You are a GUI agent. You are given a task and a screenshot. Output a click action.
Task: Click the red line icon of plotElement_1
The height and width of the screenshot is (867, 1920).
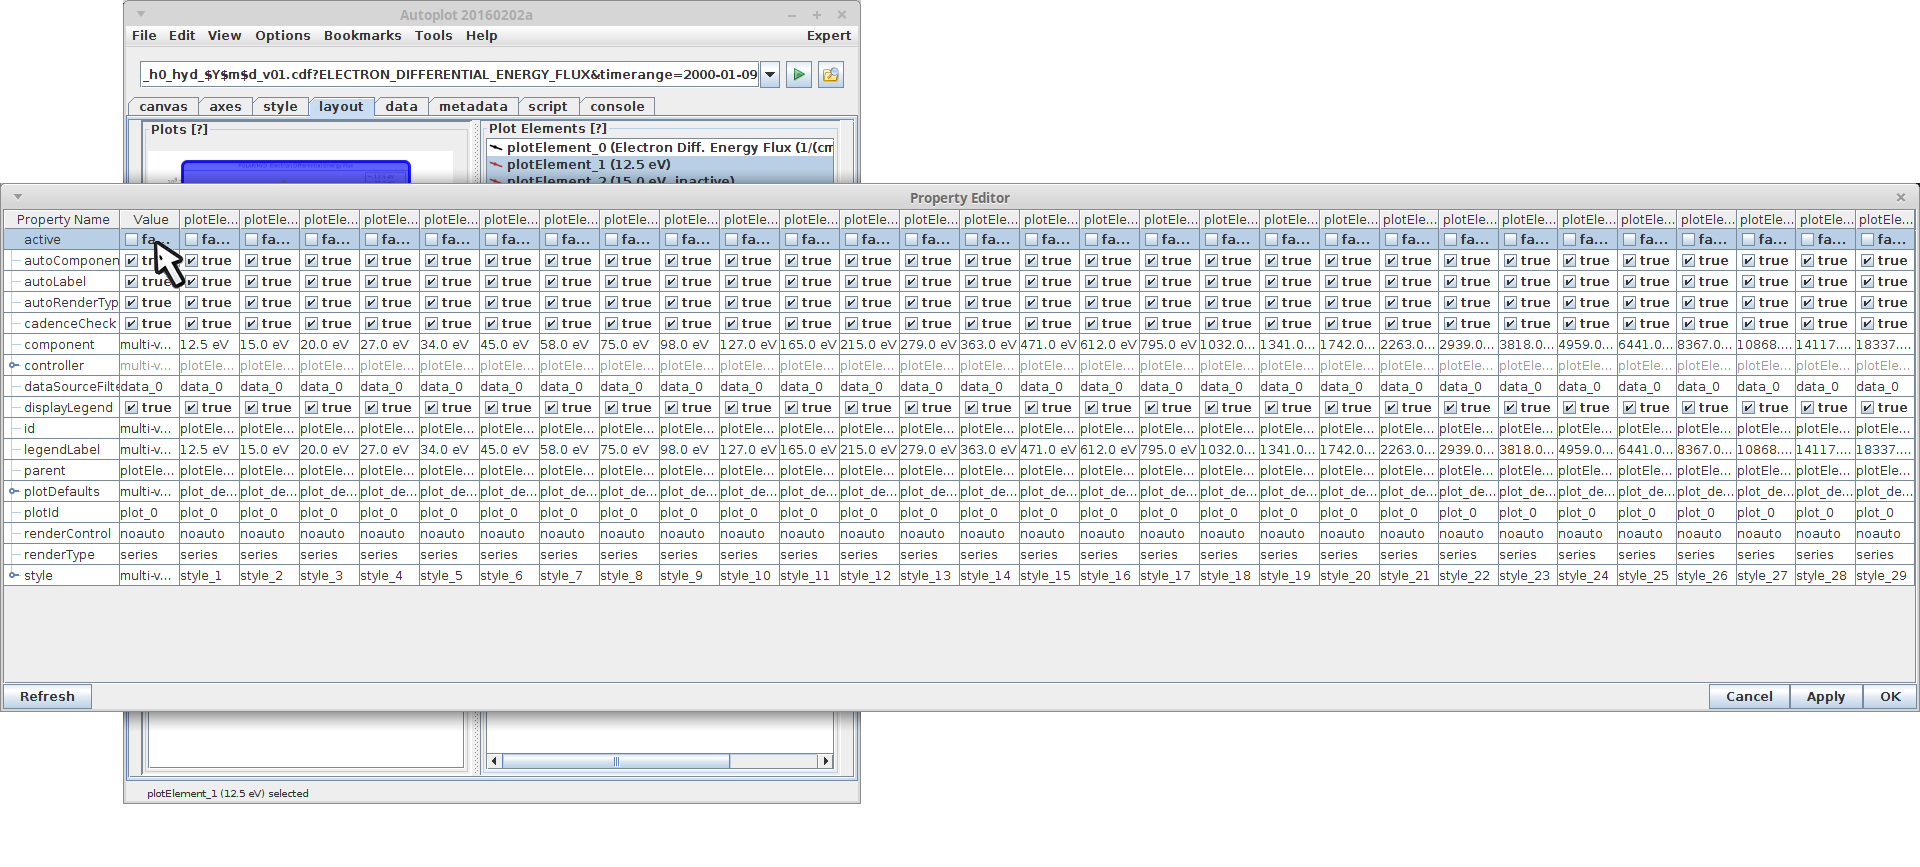[x=496, y=165]
